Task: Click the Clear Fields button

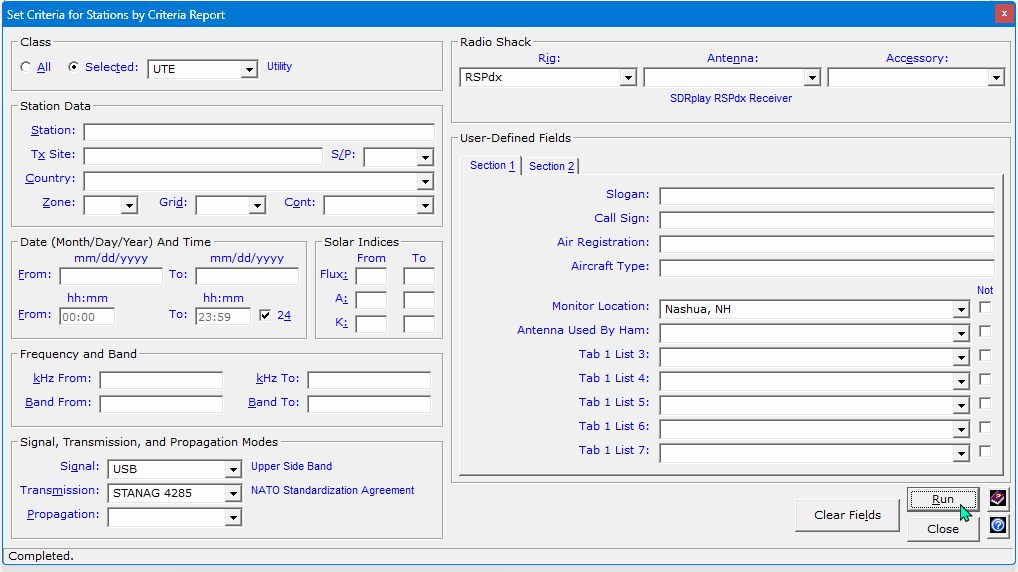Action: (x=847, y=515)
